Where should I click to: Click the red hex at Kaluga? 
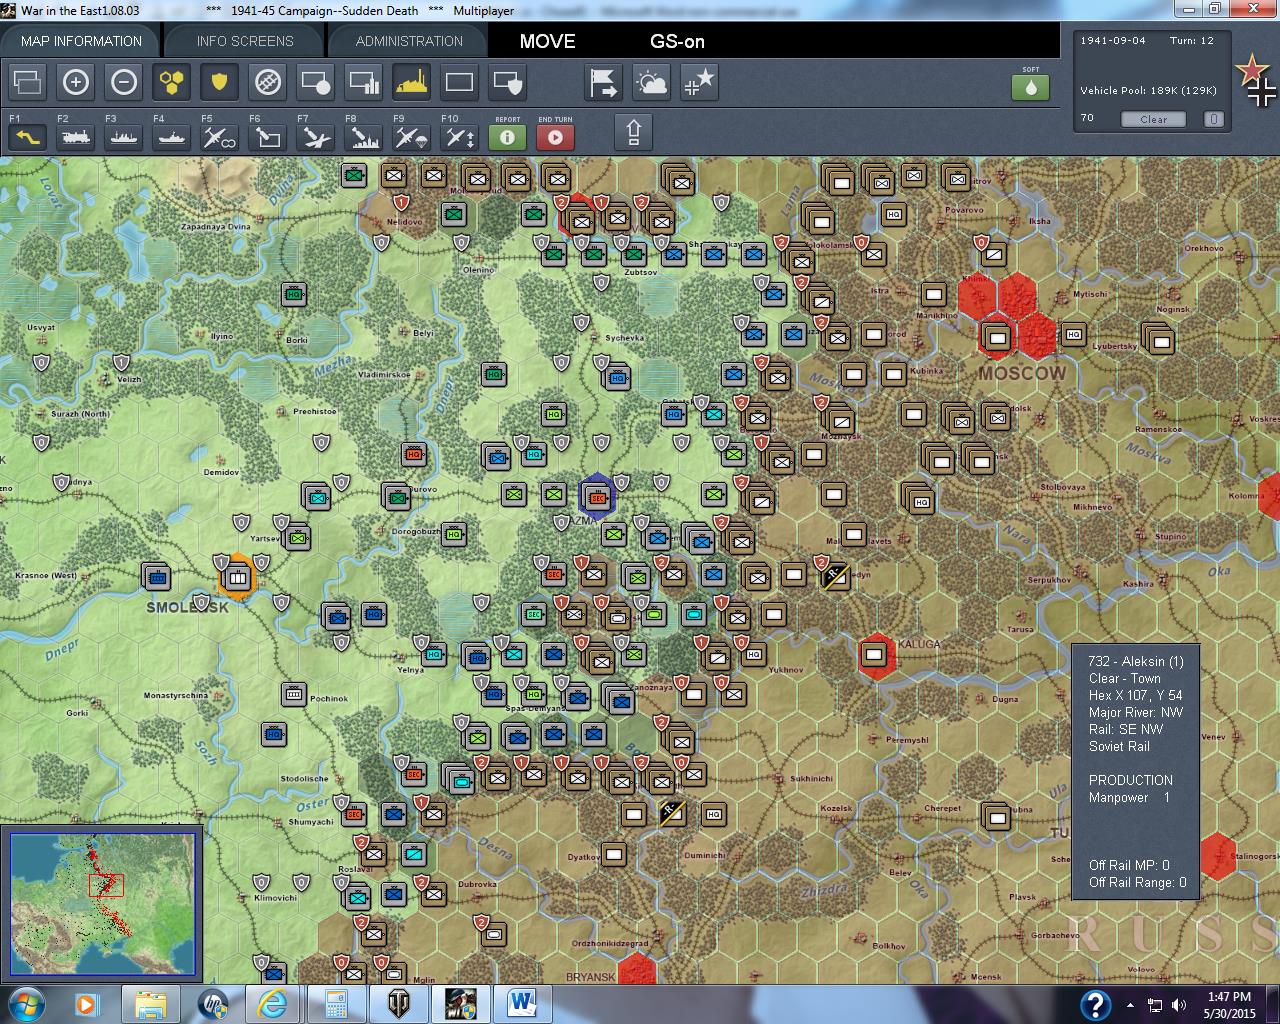pos(876,656)
